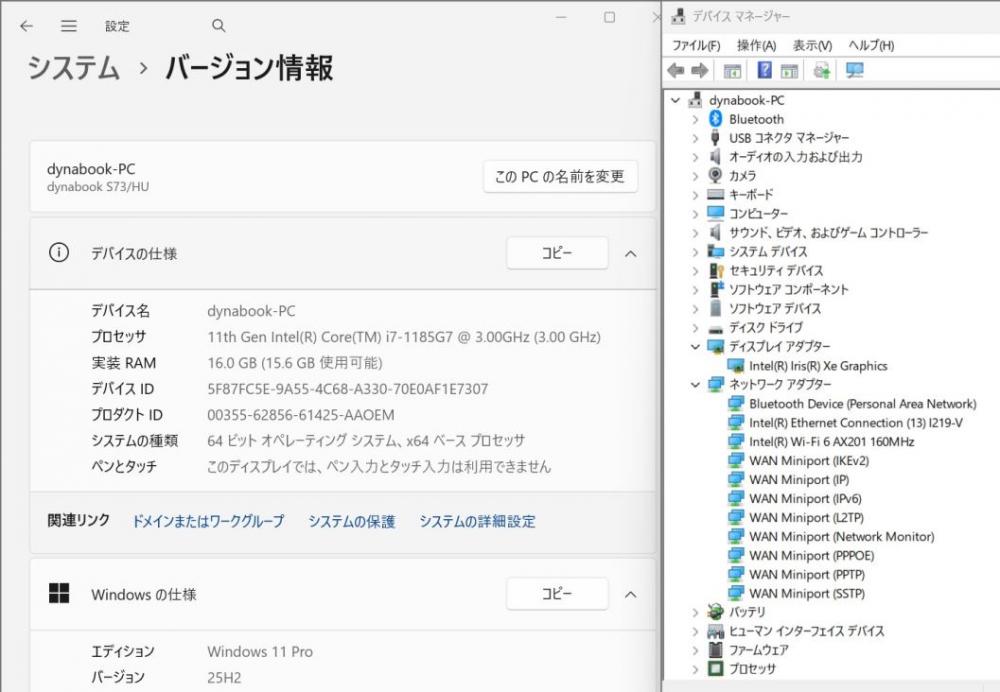Select WAN Miniport (PPPOE) entry
1000x692 pixels.
[811, 556]
